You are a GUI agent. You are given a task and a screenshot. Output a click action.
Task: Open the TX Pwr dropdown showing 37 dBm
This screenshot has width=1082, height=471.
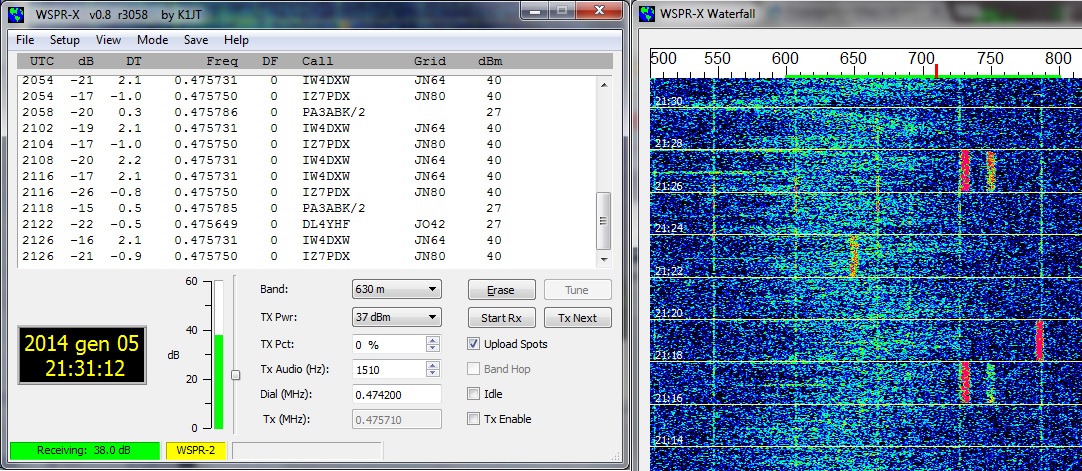(396, 317)
